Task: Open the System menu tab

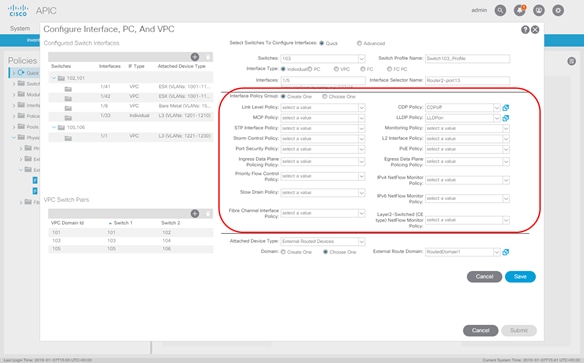Action: coord(20,28)
